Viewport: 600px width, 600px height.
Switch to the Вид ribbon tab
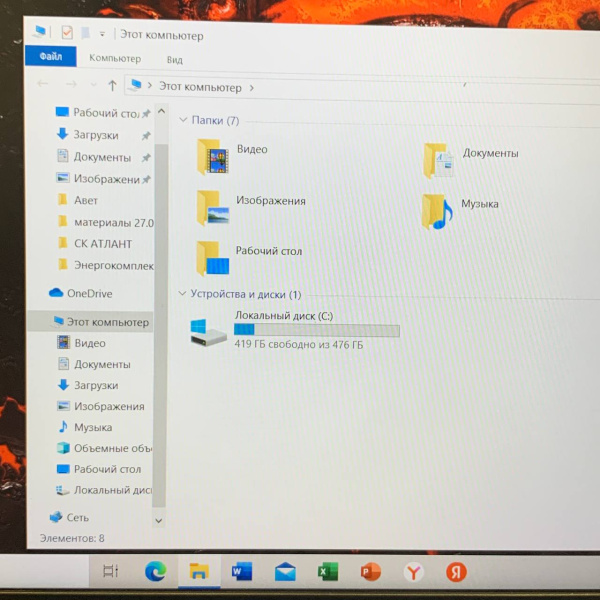174,60
